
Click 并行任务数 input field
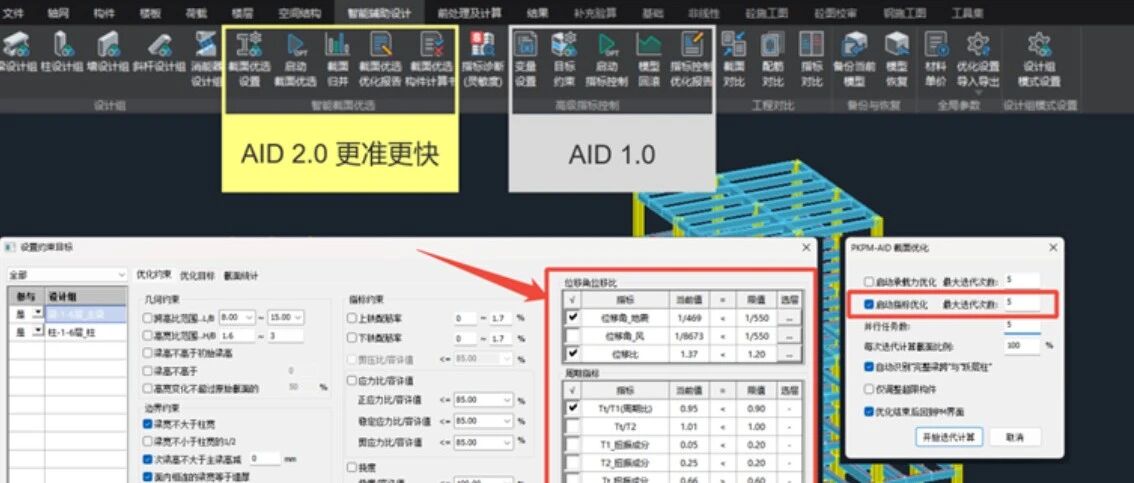pos(1021,325)
